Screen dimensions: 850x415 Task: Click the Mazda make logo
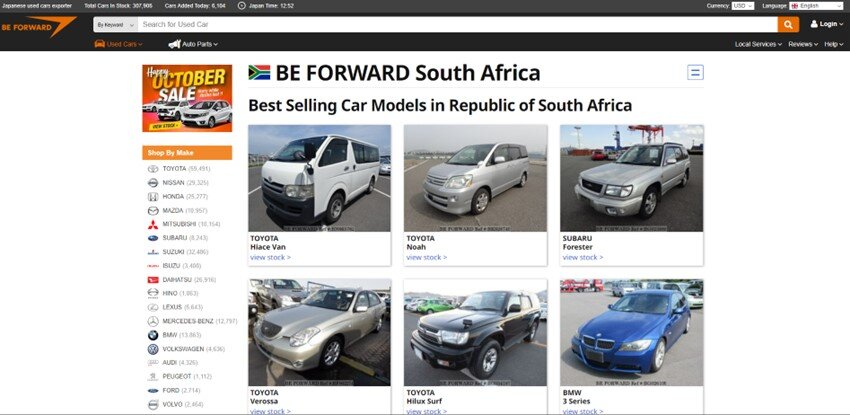pyautogui.click(x=153, y=211)
